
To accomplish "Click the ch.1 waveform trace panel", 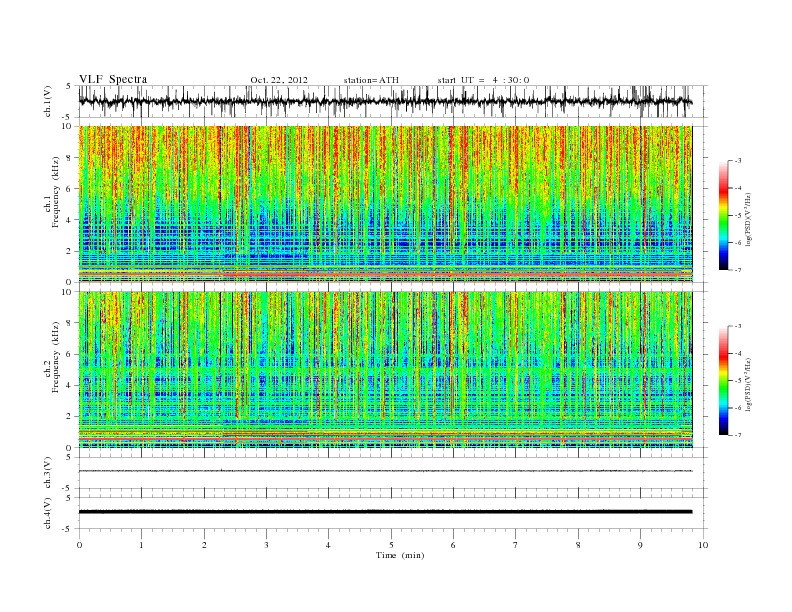I will coord(393,102).
